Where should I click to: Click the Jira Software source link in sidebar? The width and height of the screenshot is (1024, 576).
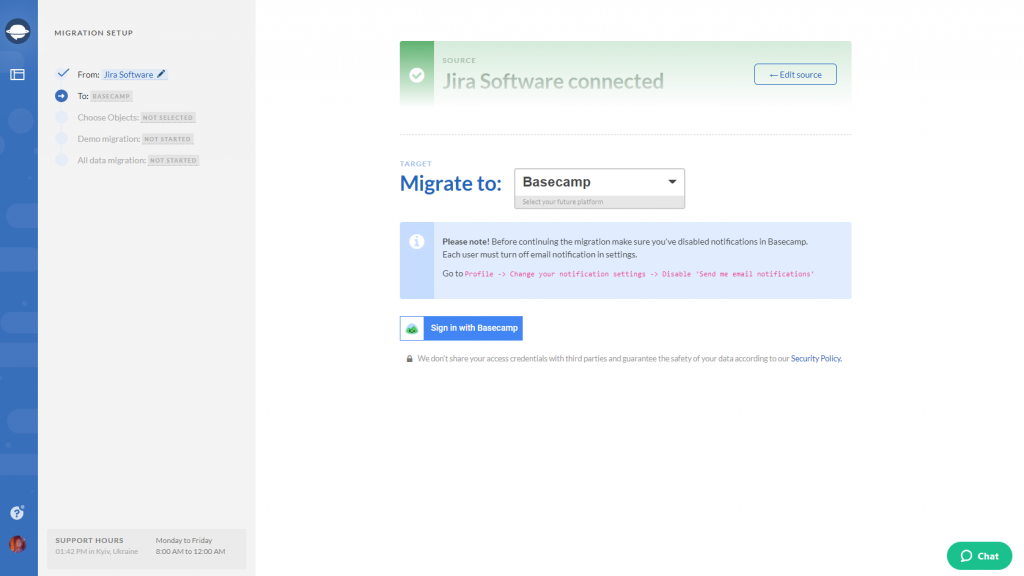(128, 75)
